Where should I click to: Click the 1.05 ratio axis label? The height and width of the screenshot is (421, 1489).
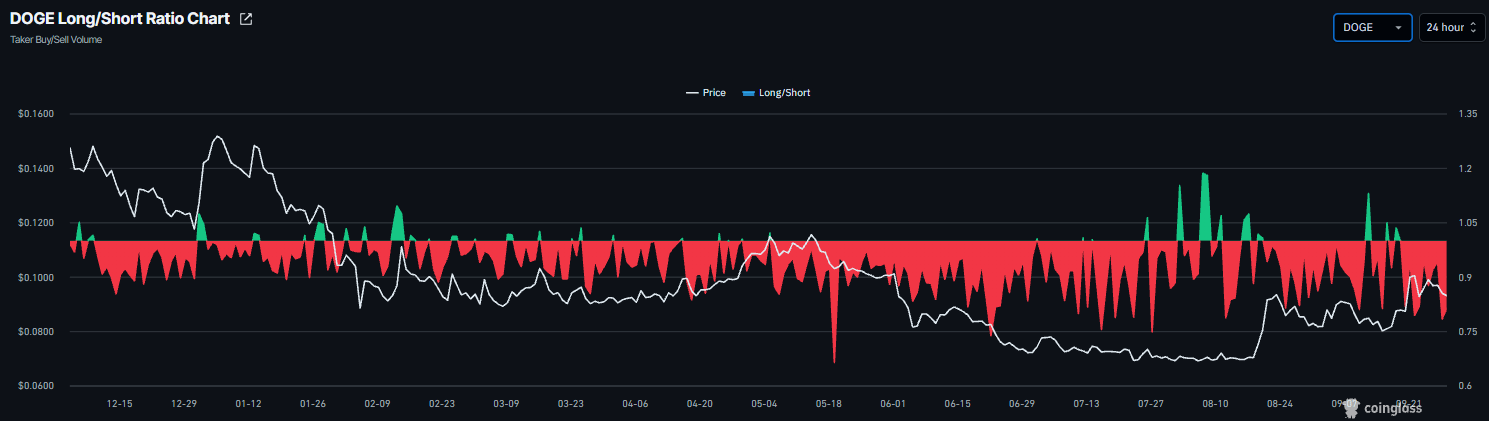[1468, 222]
